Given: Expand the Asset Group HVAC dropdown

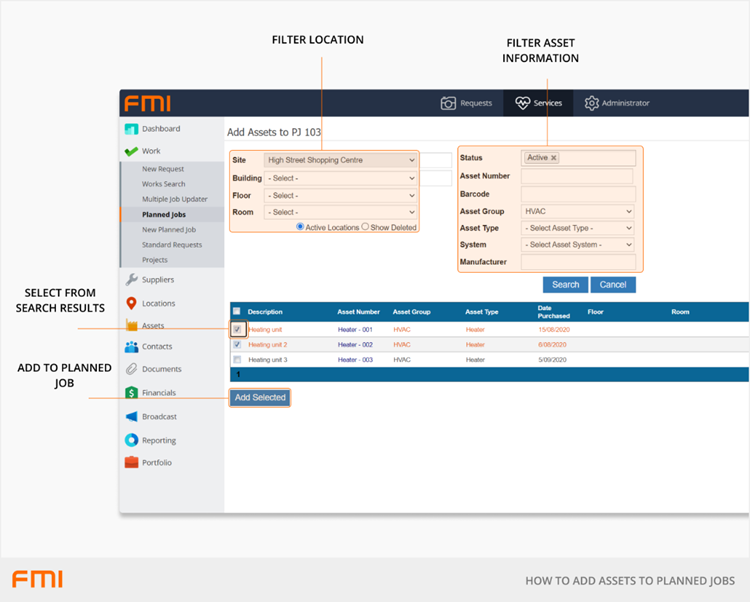Looking at the screenshot, I should point(578,212).
